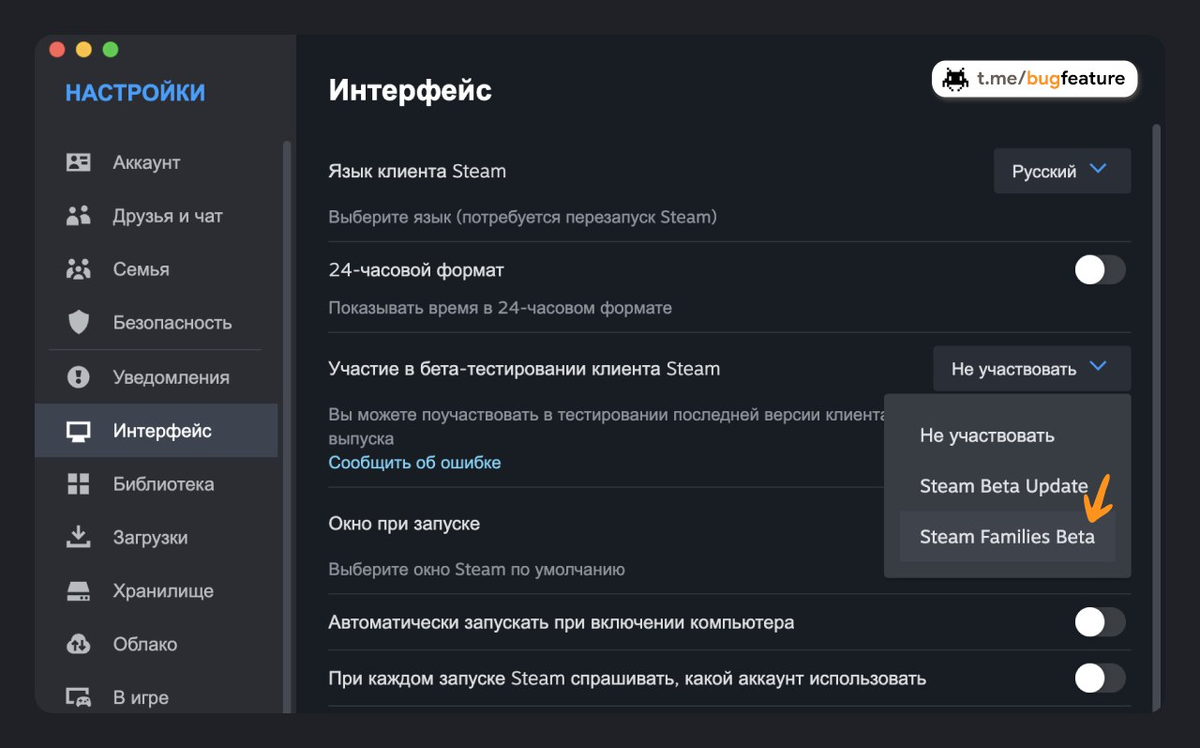1200x748 pixels.
Task: Show Хранилище settings
Action: pos(156,591)
